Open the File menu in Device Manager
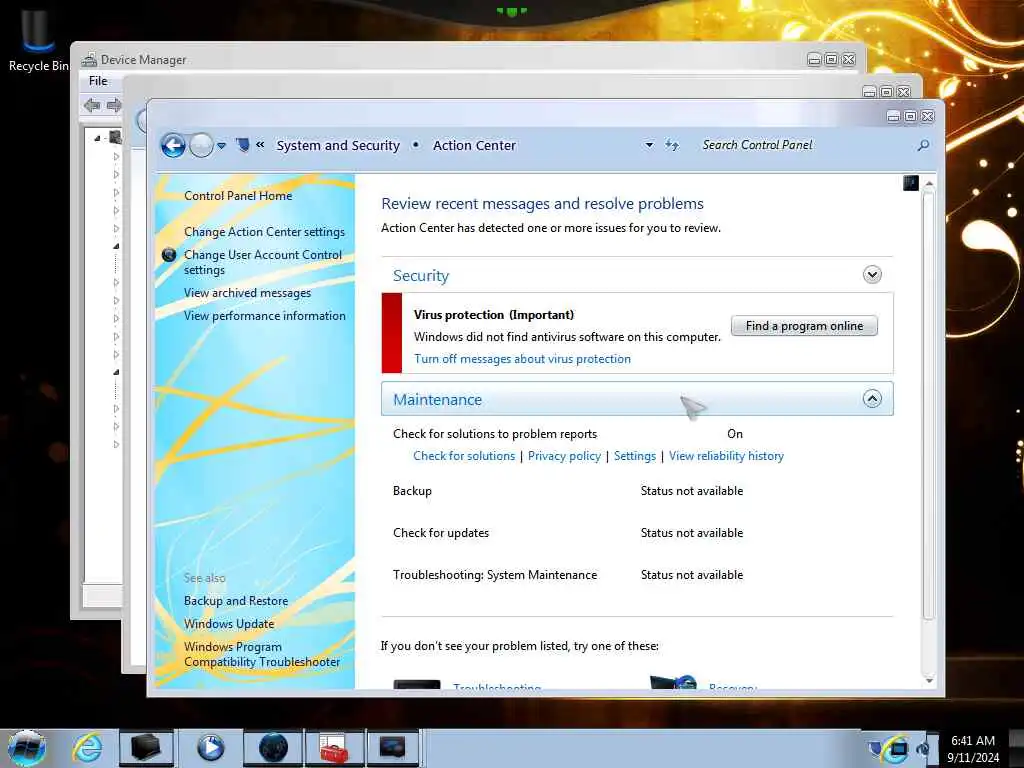Screen dimensions: 1024x768 98,81
